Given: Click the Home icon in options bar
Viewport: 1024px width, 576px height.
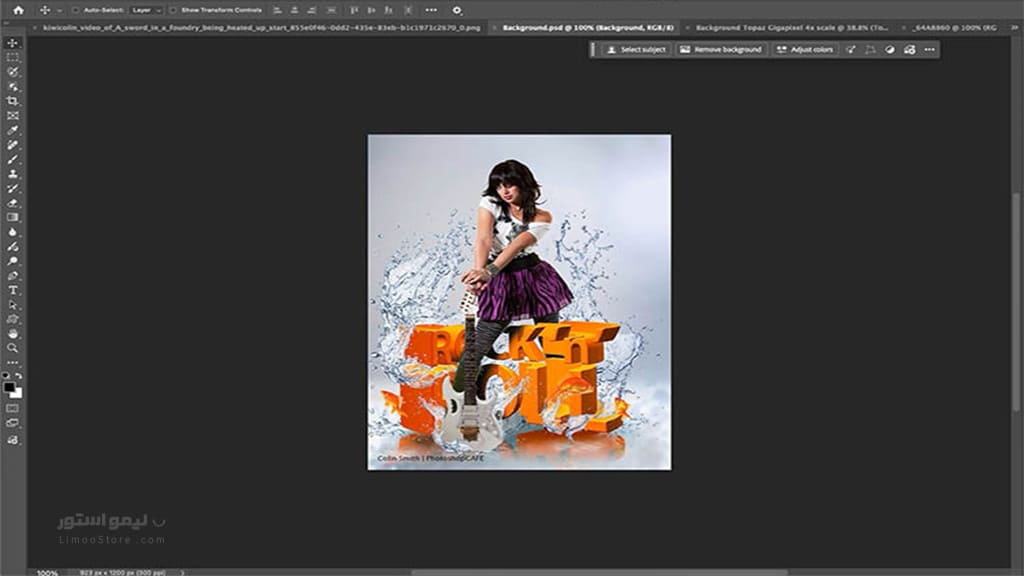Looking at the screenshot, I should [x=18, y=10].
